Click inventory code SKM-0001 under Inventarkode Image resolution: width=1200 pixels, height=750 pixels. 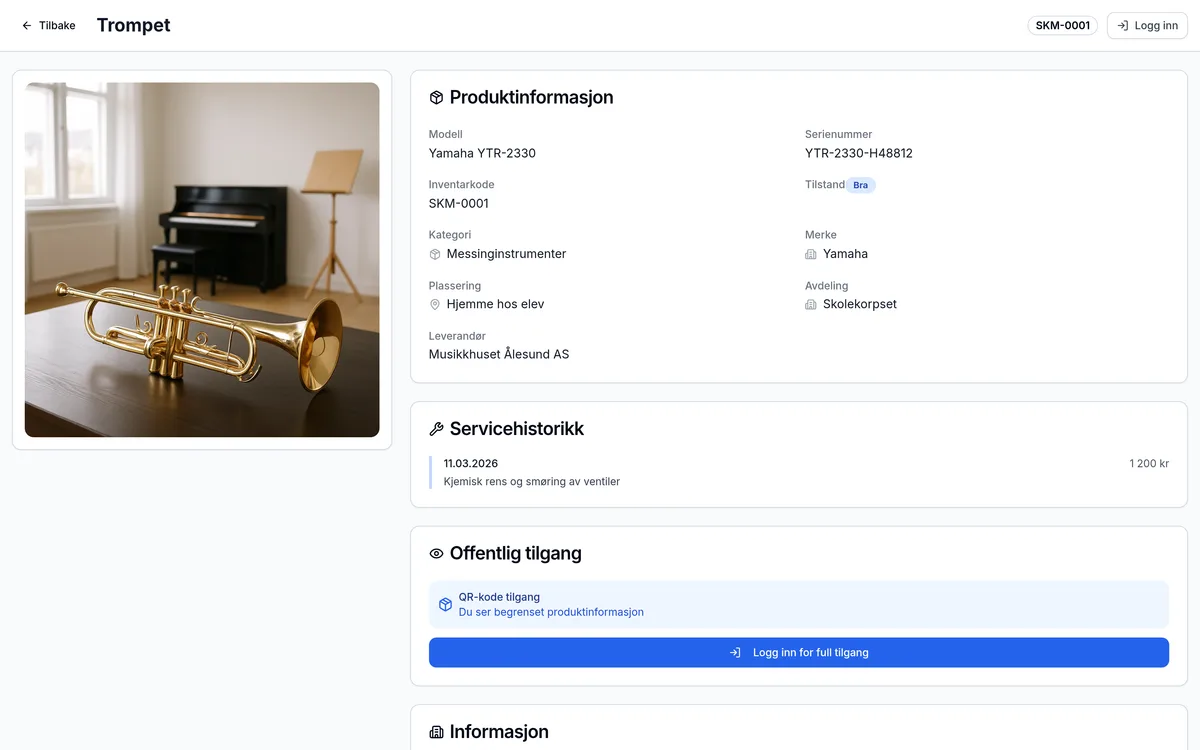459,203
